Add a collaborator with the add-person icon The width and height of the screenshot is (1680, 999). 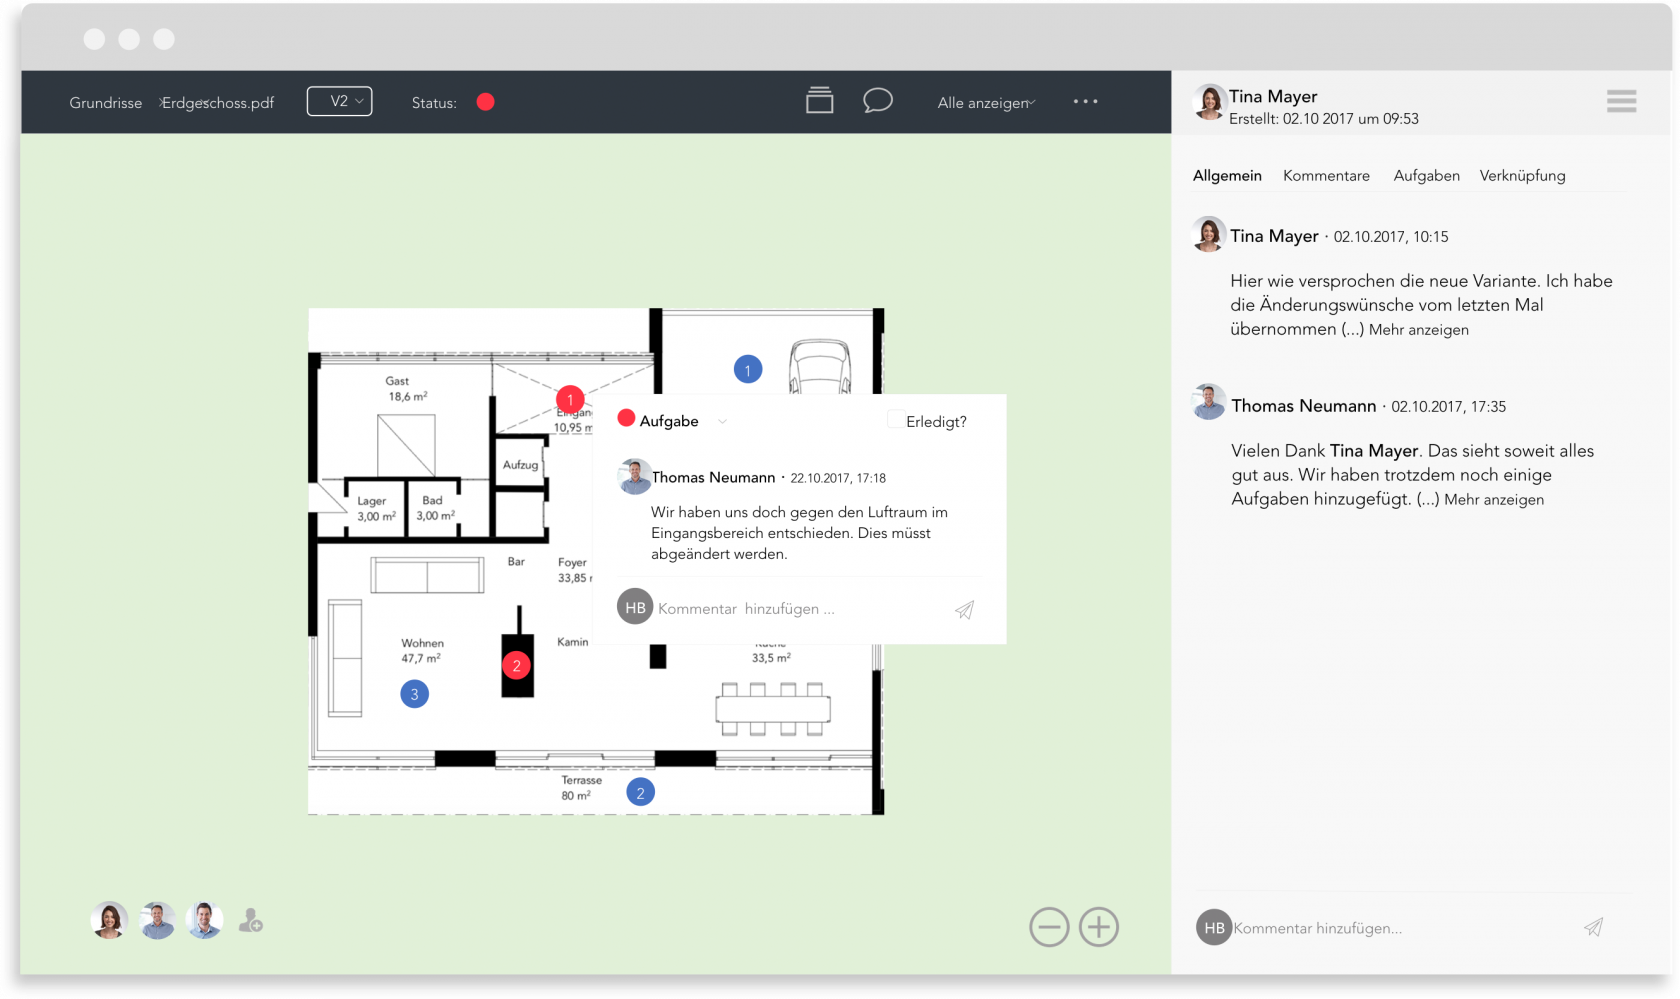point(251,920)
